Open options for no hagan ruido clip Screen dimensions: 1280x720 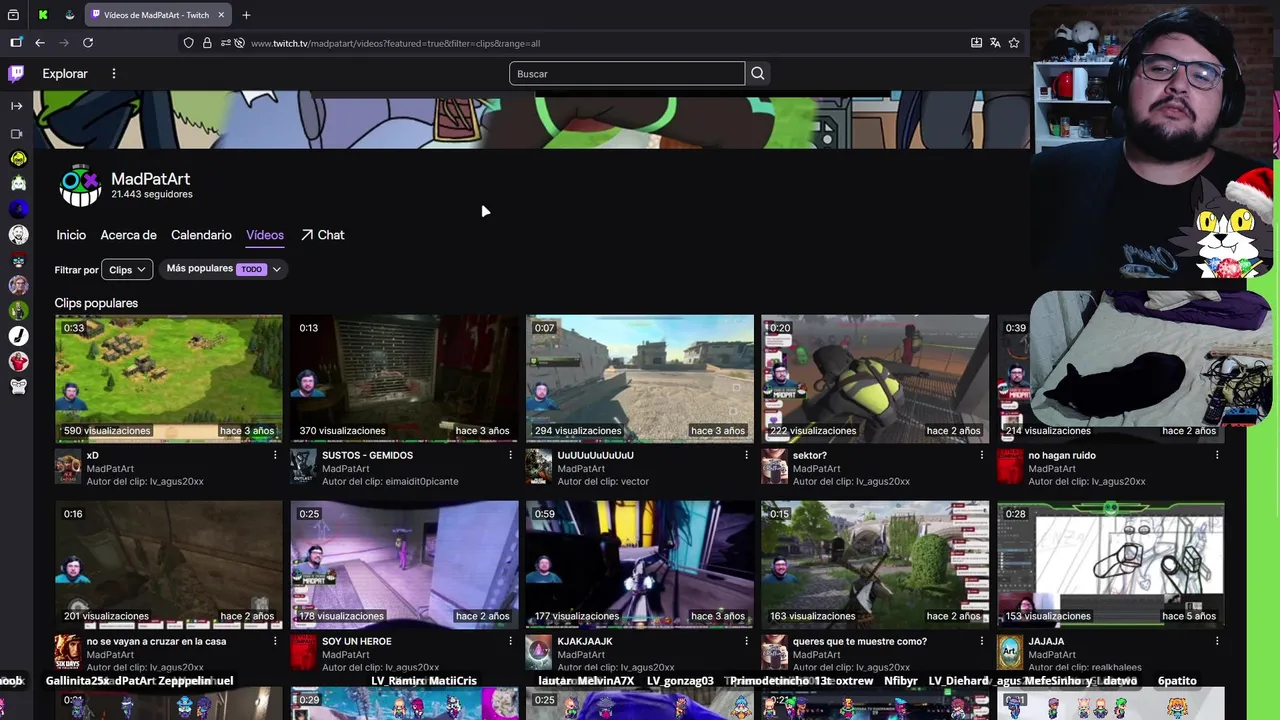(x=1217, y=455)
